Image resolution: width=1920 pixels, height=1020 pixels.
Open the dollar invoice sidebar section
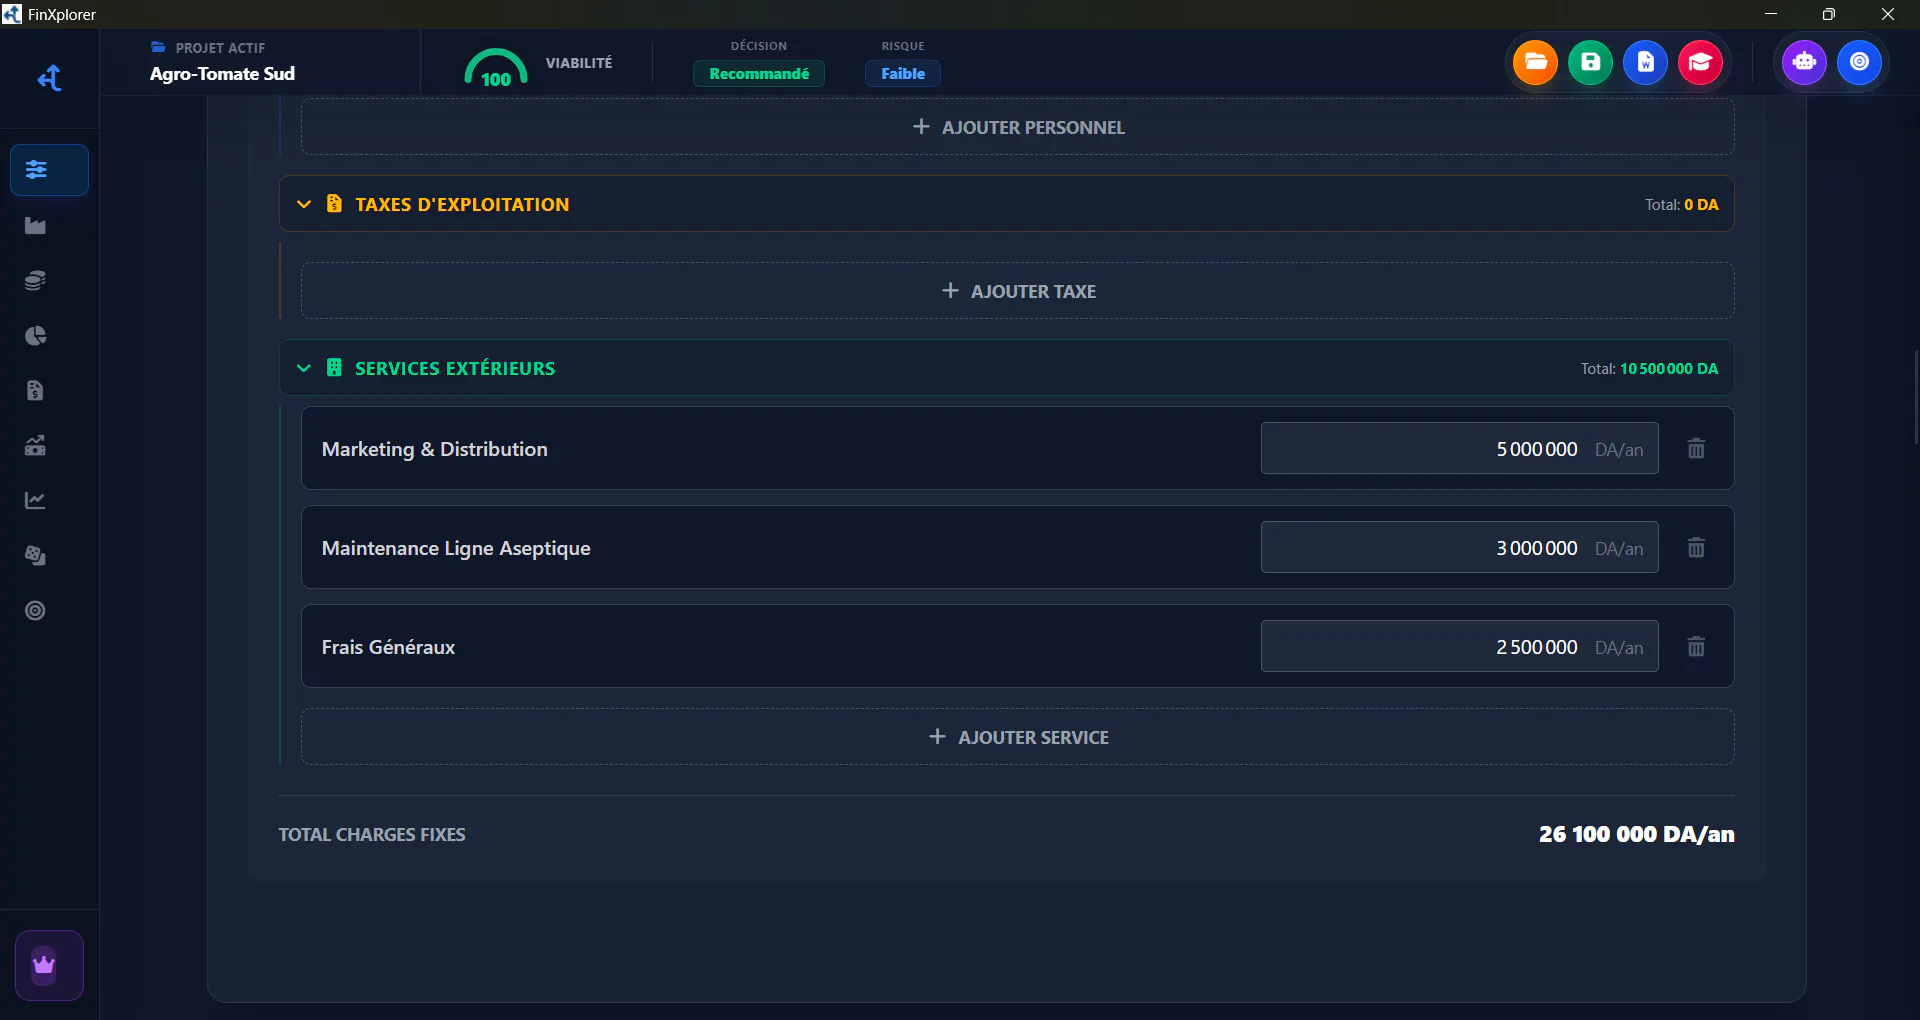tap(36, 391)
